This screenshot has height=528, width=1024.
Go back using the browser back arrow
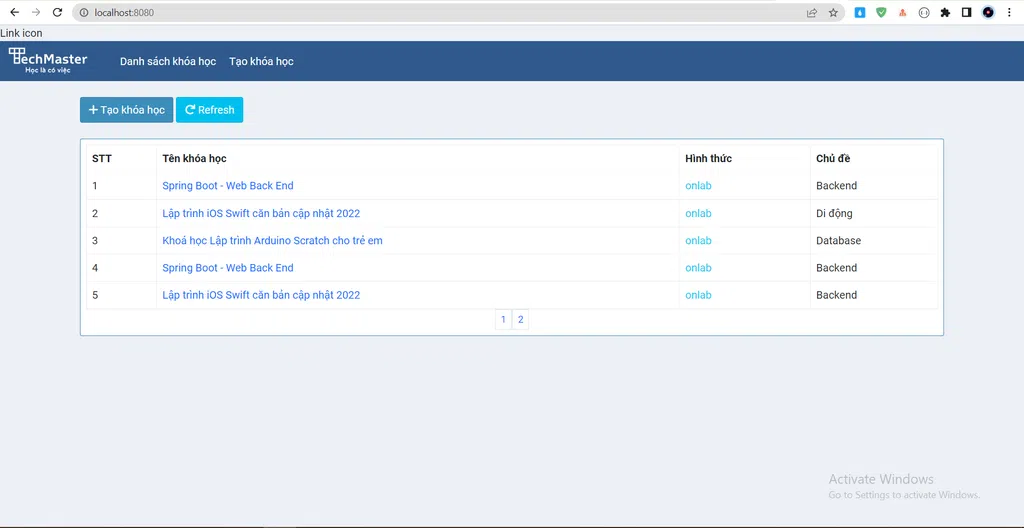point(14,12)
